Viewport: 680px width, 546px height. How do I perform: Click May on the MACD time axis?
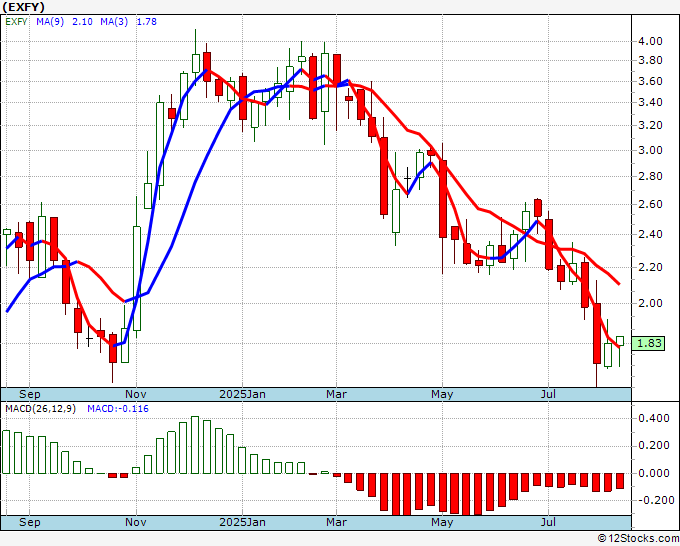[442, 522]
